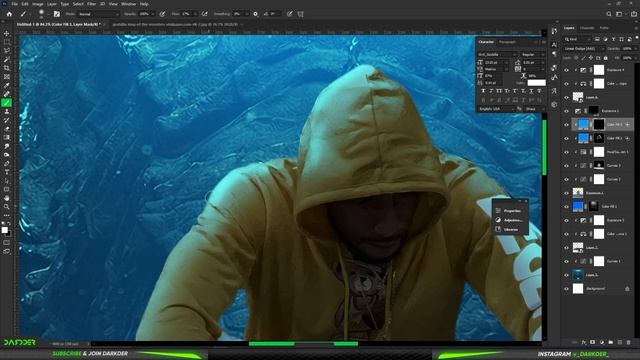Open Adjustments panel from popup
Viewport: 640px width, 360px height.
tap(509, 220)
